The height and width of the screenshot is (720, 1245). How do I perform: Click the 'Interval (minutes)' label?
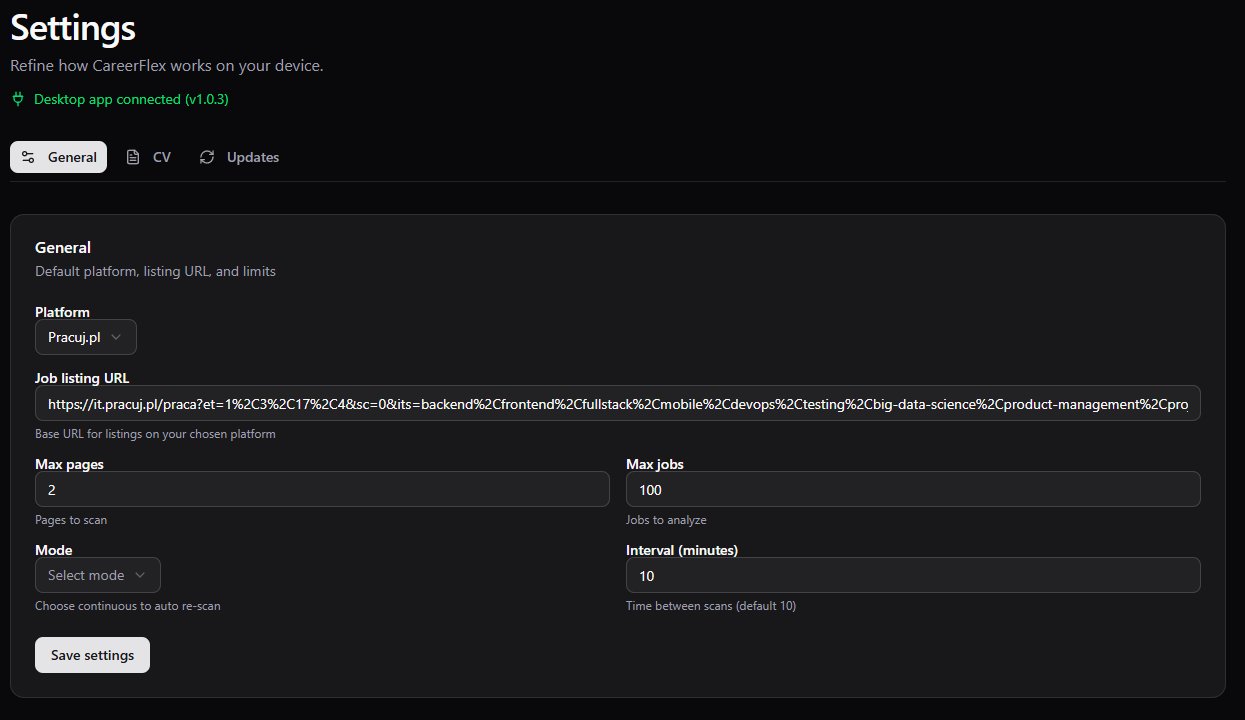tap(682, 550)
